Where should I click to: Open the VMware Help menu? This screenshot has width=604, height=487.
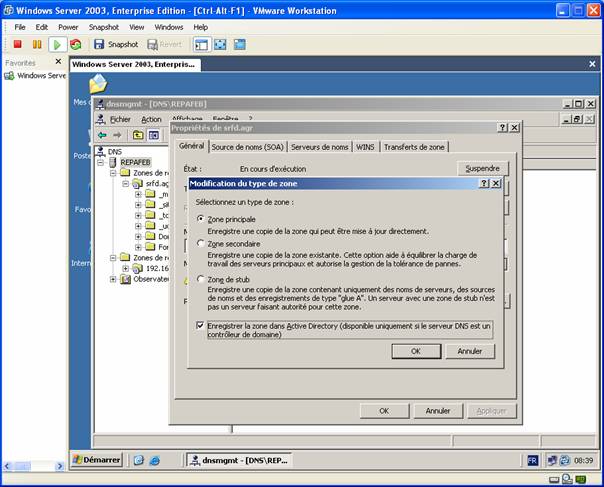click(x=200, y=27)
